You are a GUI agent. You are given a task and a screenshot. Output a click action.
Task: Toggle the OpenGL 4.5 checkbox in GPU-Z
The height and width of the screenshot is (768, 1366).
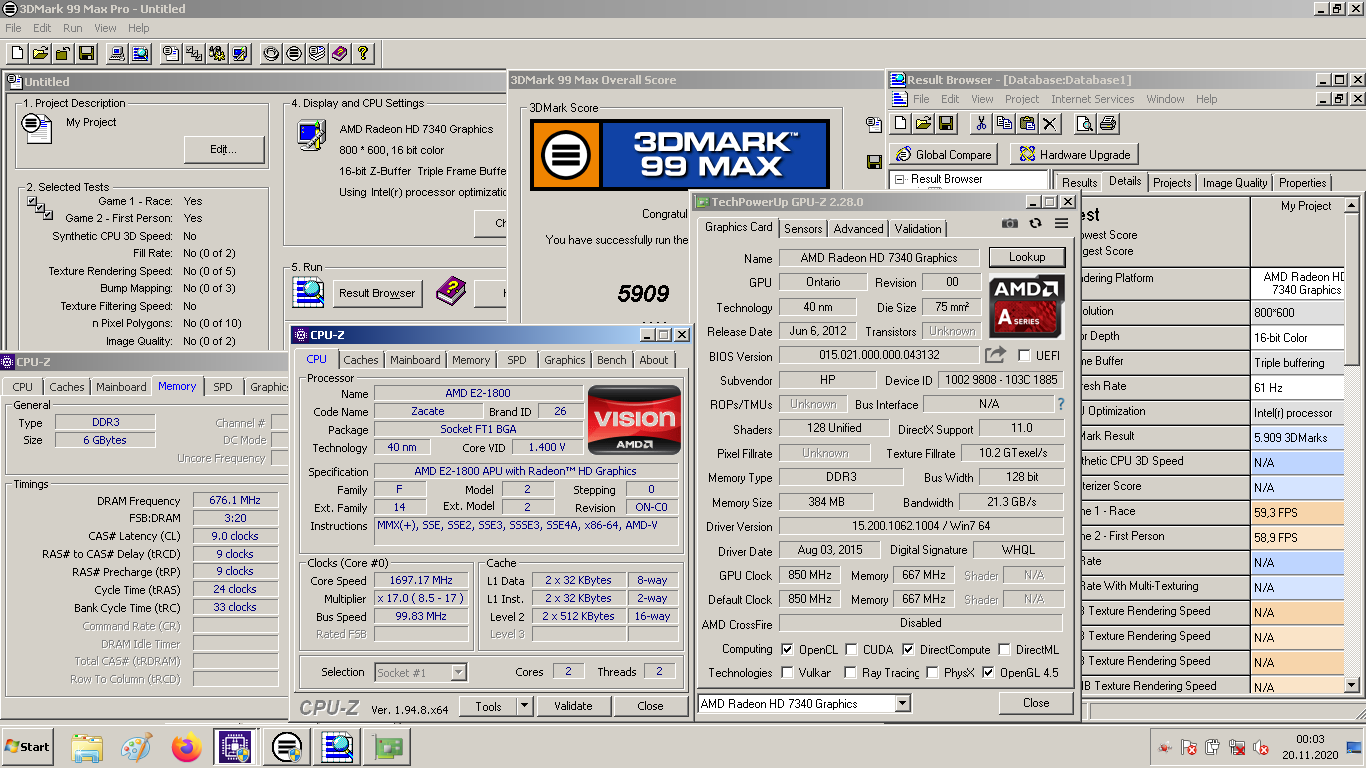pos(989,673)
